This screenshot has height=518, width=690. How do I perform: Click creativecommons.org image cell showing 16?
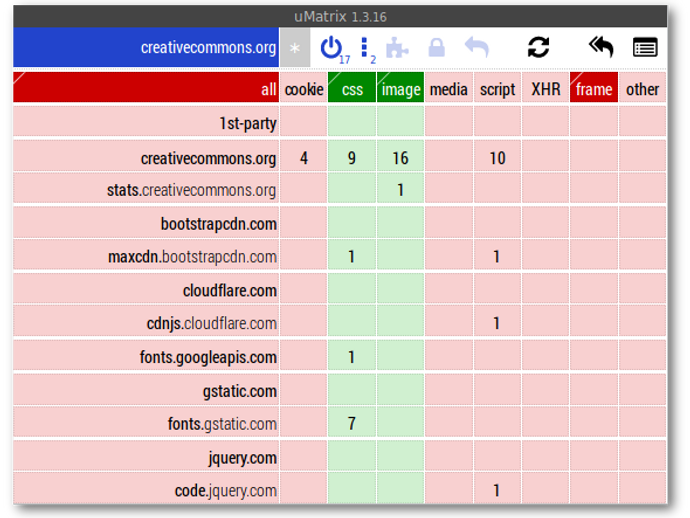pos(400,155)
